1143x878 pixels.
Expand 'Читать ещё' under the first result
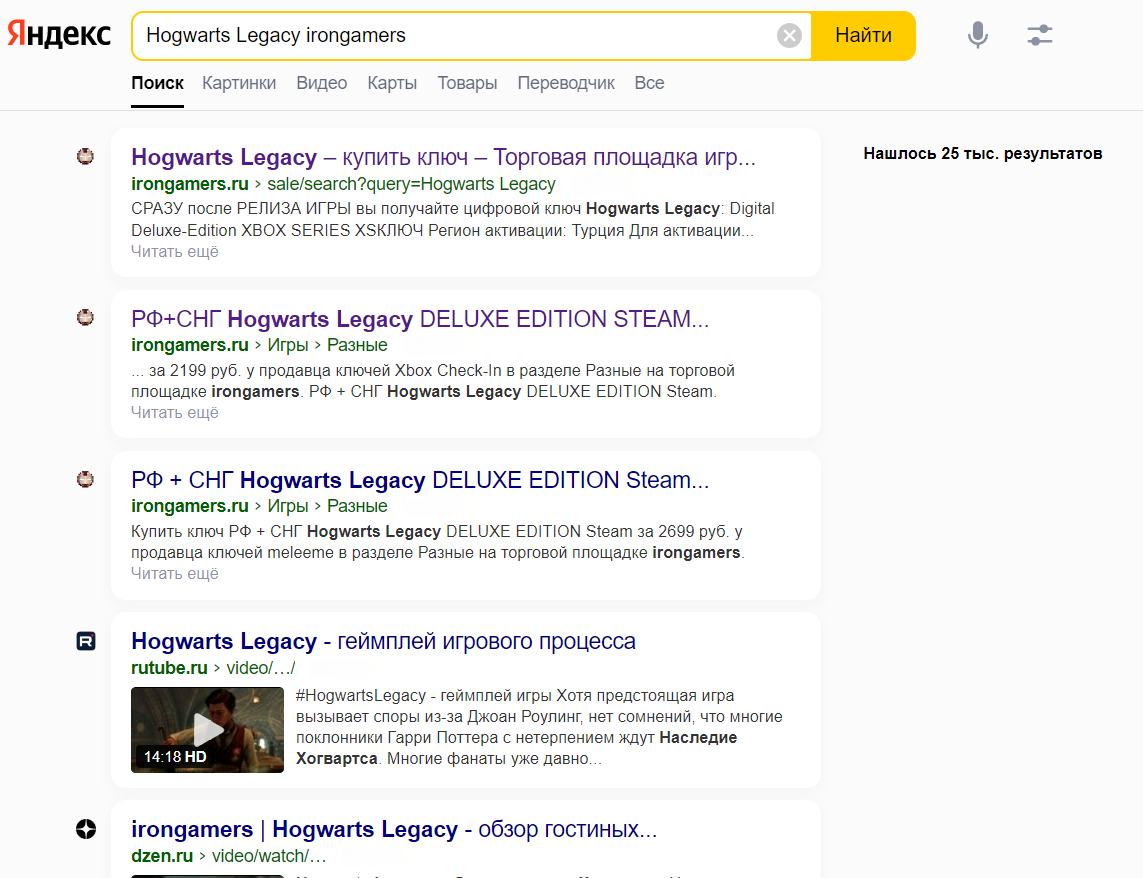click(175, 252)
